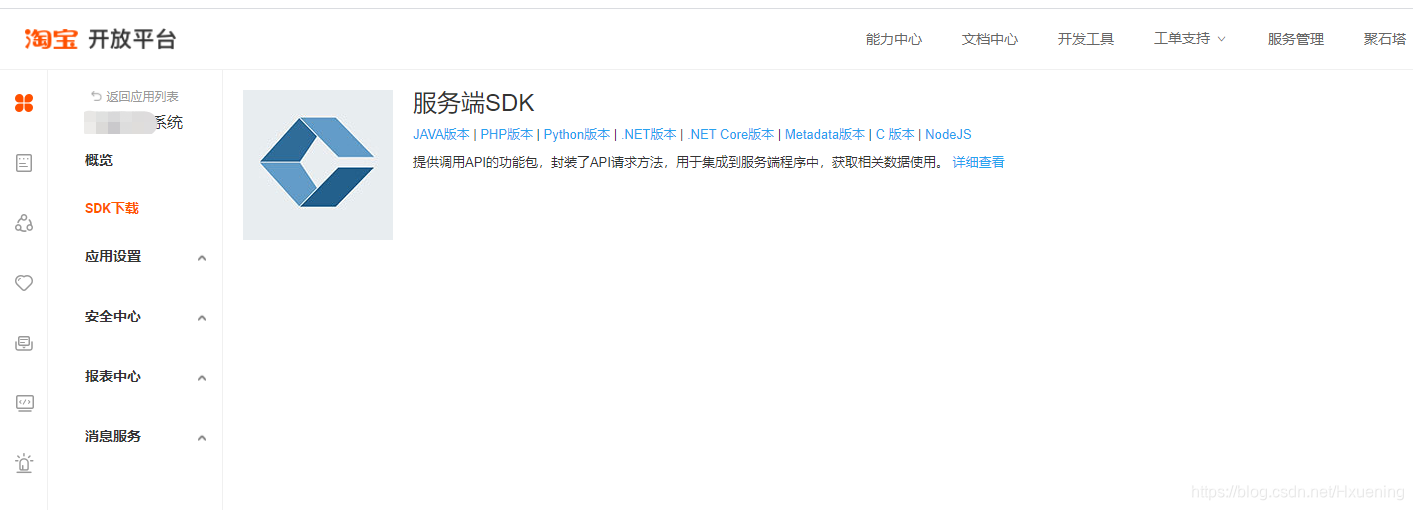Screen dimensions: 1413x510
Task: Expand the 报表中心 section chevron
Action: coord(202,378)
